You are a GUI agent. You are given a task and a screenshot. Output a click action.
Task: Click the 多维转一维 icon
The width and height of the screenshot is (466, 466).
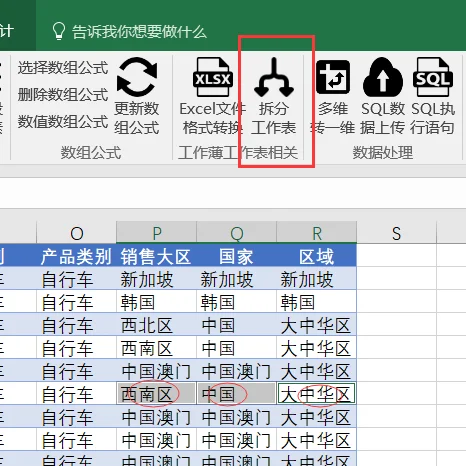333,77
